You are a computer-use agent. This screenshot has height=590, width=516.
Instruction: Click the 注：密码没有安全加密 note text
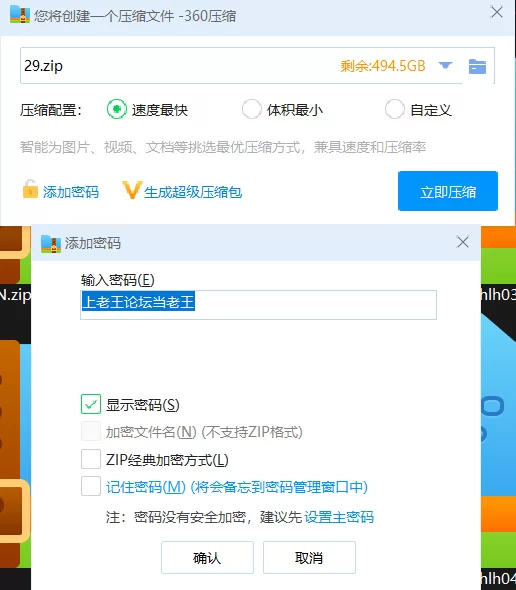pyautogui.click(x=205, y=517)
